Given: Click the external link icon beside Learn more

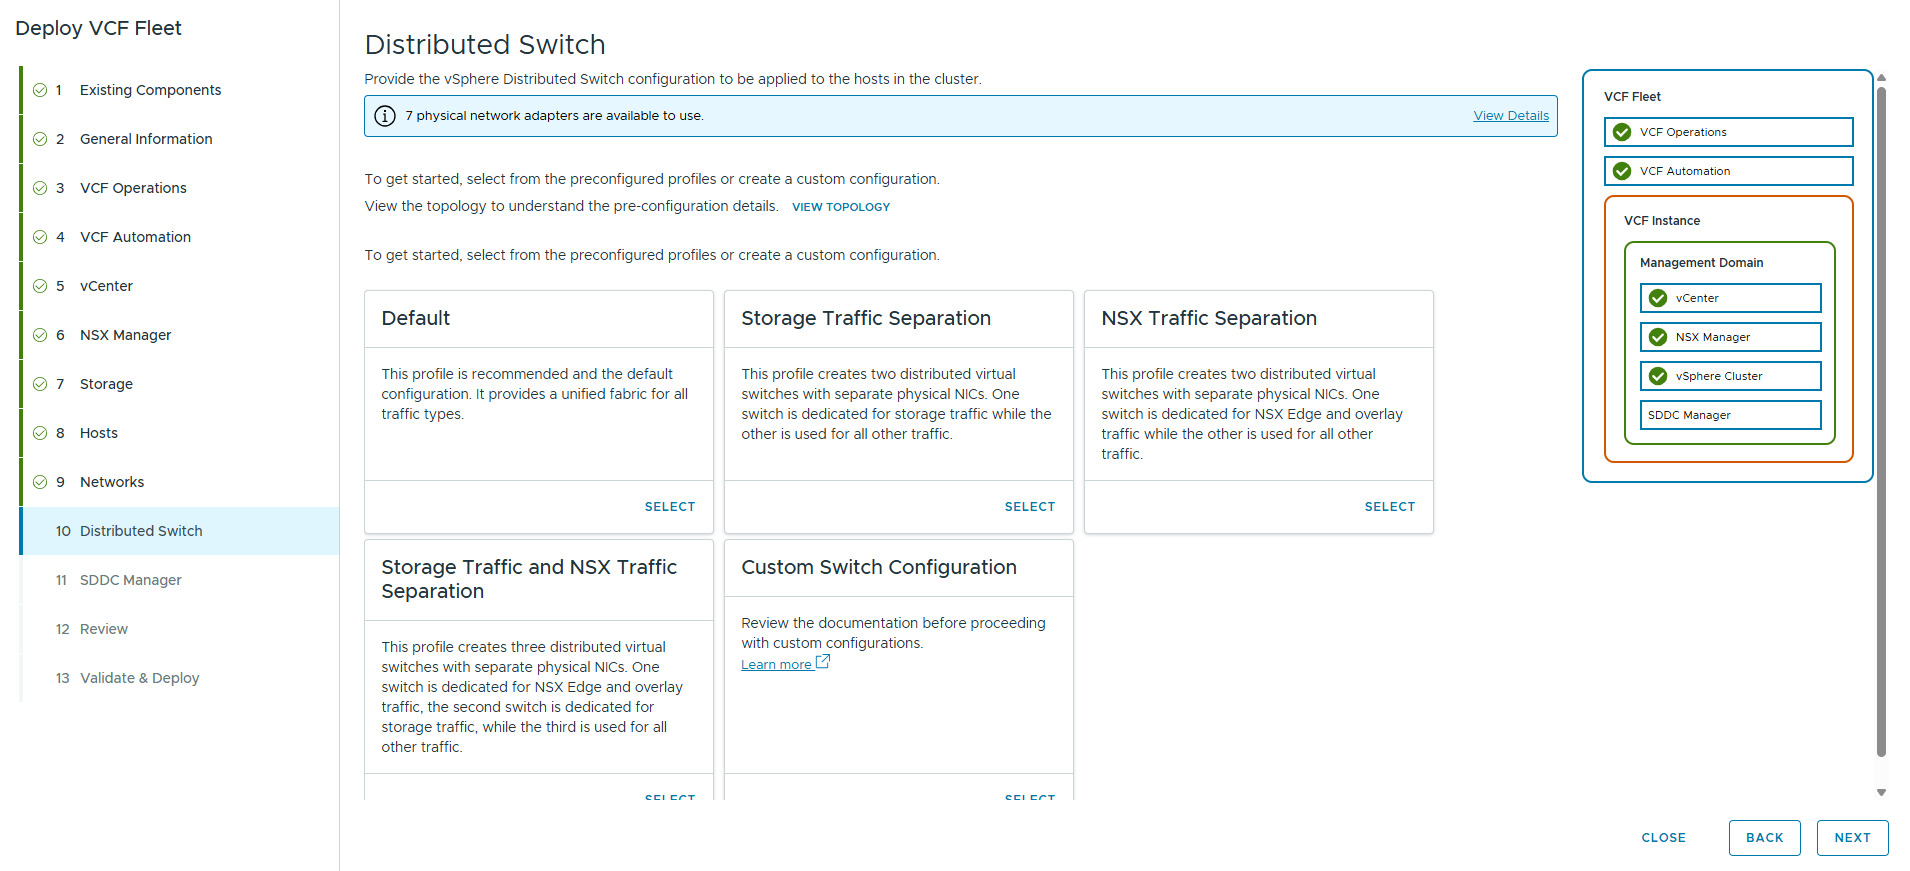Looking at the screenshot, I should 823,662.
